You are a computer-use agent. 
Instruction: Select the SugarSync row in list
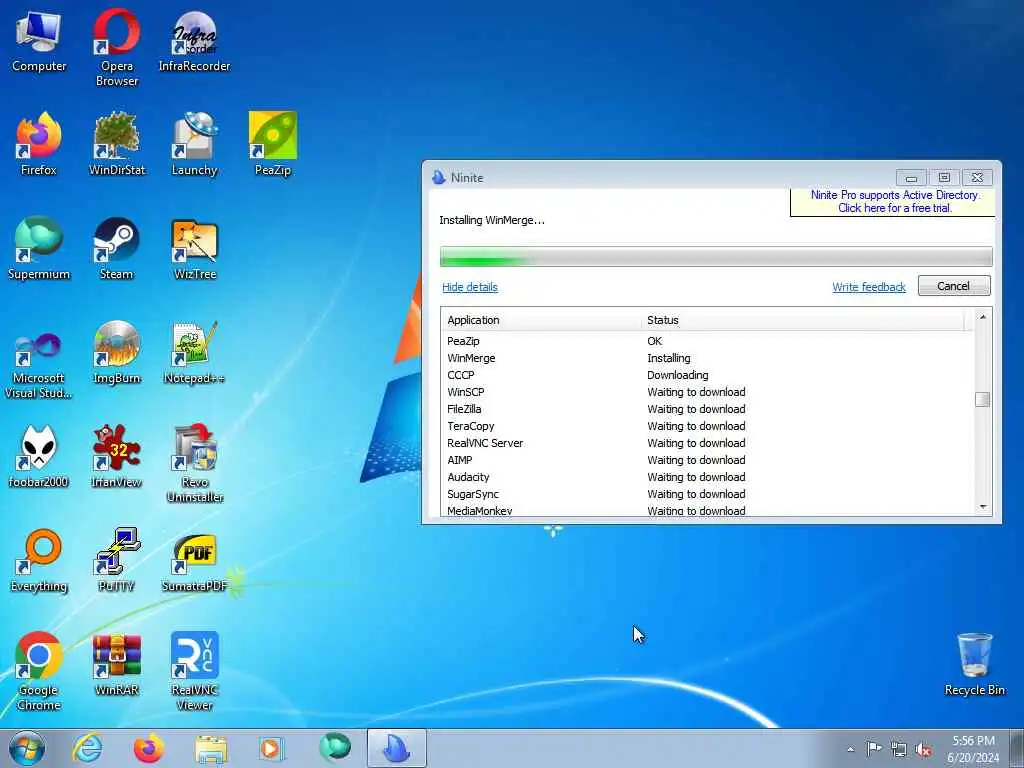click(x=707, y=494)
